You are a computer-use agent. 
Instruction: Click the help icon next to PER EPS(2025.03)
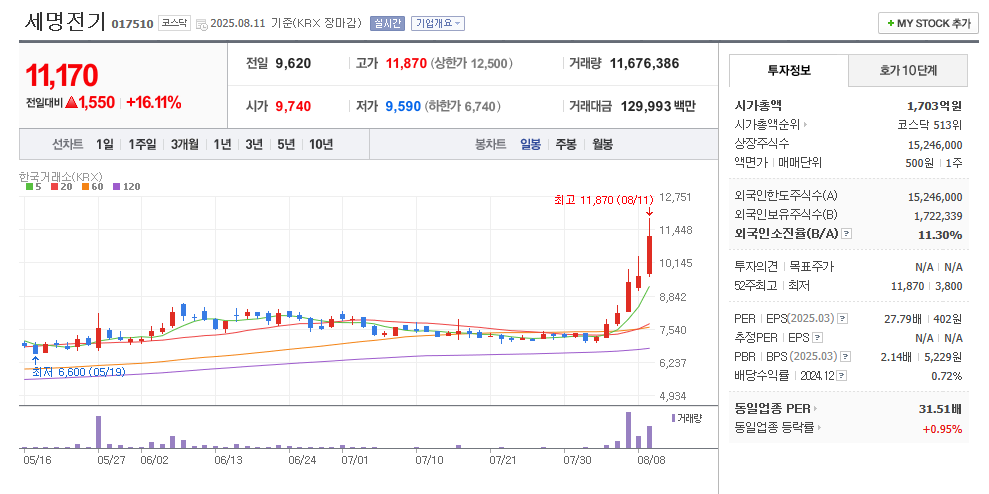click(843, 318)
